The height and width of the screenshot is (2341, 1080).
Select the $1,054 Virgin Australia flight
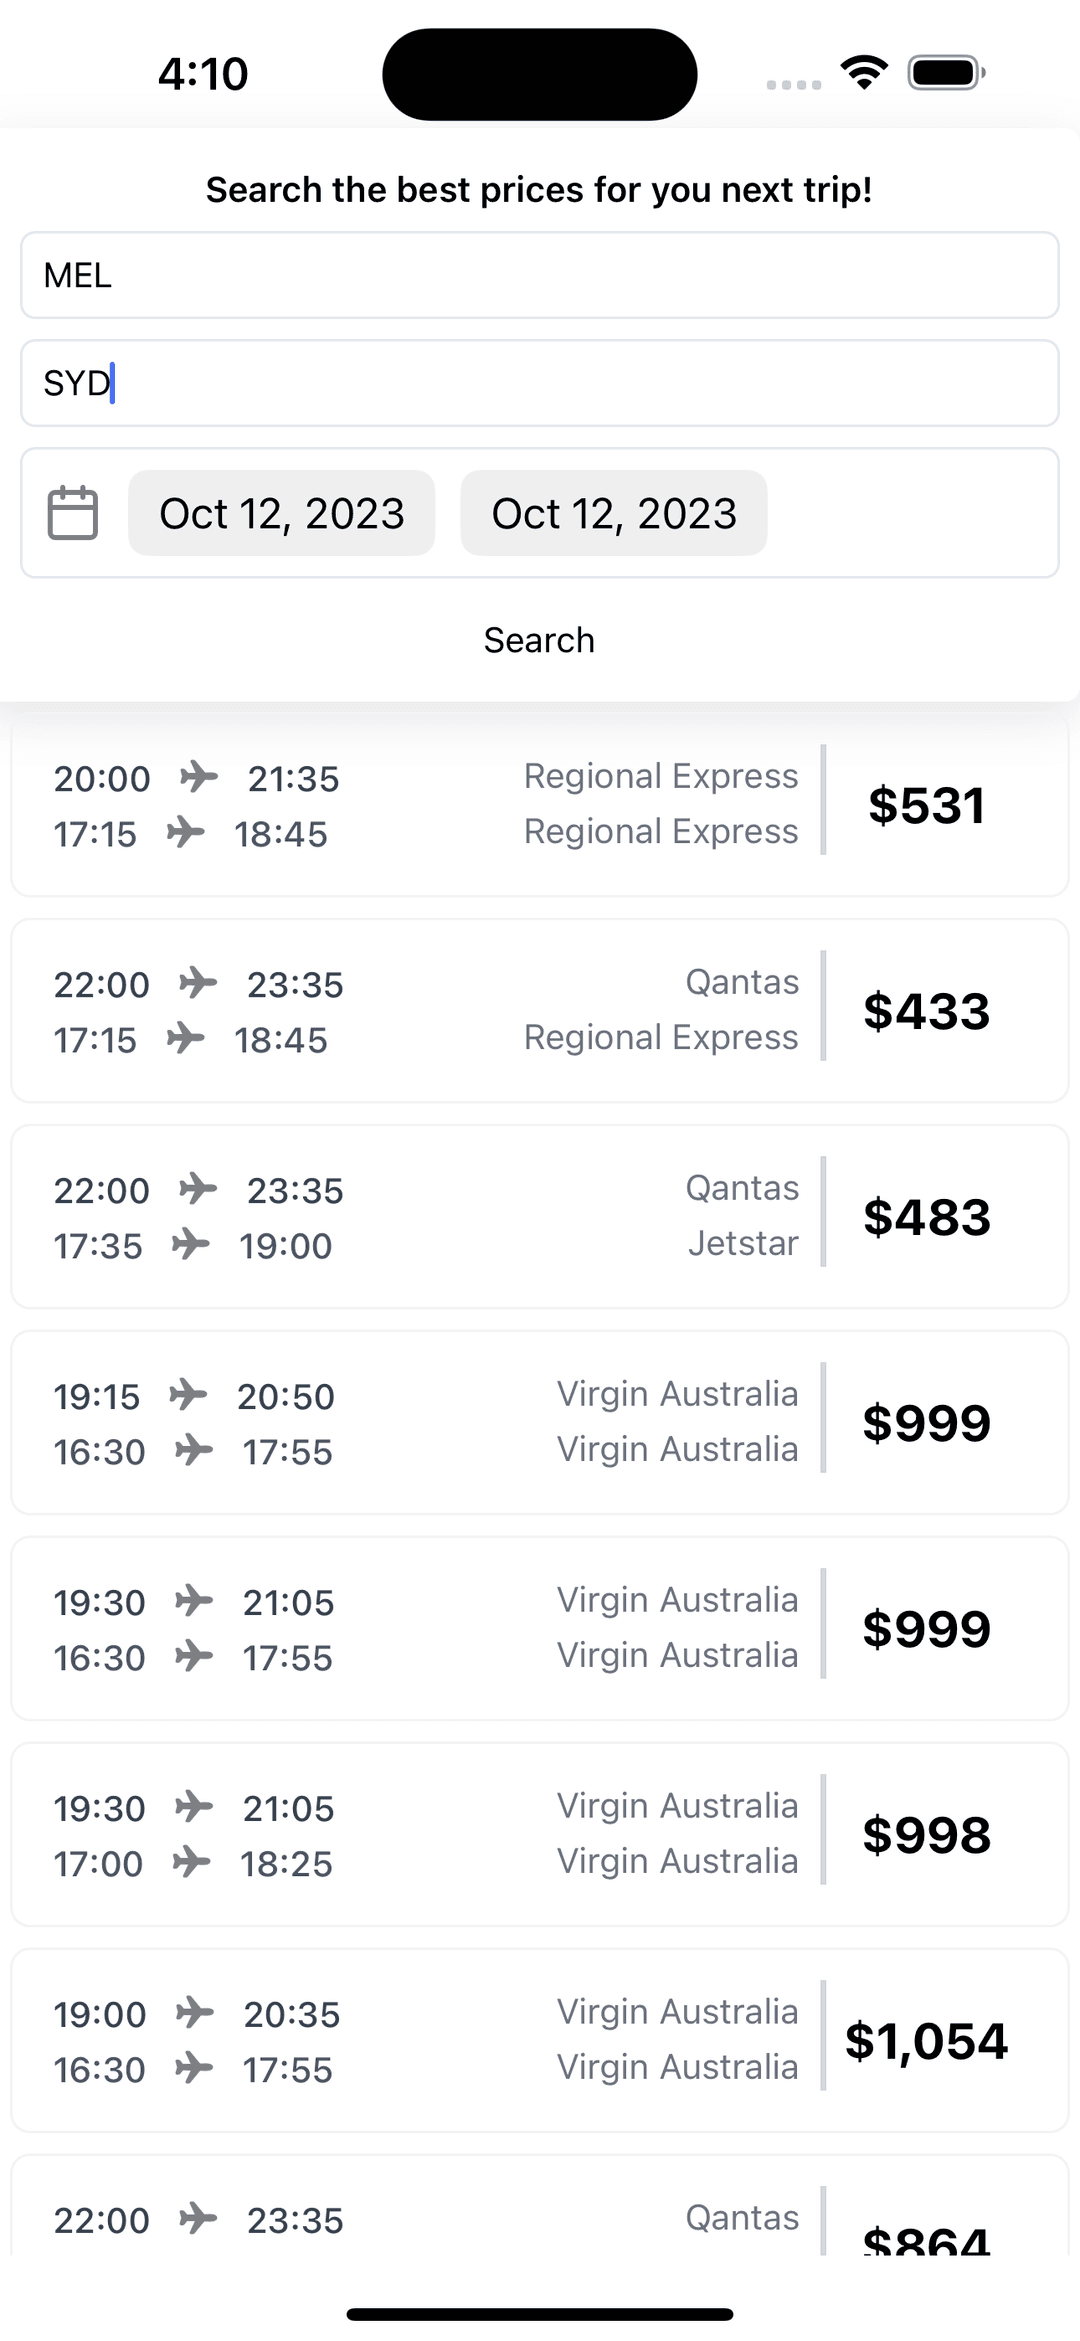539,2041
